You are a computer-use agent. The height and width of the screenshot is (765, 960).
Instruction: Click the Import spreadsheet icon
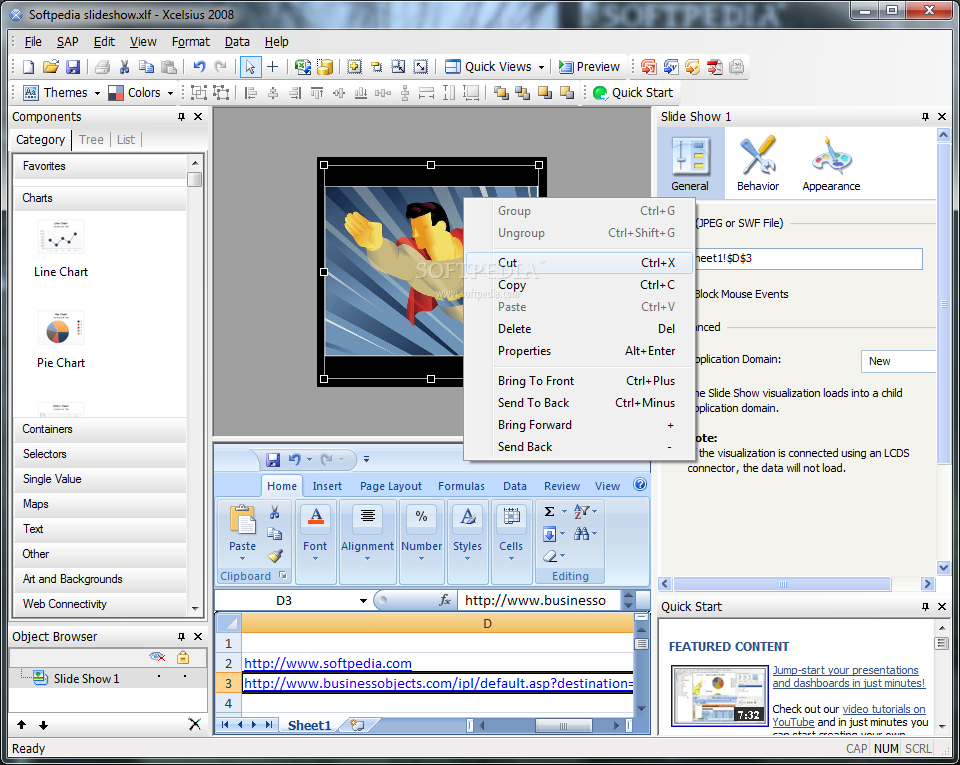(302, 67)
